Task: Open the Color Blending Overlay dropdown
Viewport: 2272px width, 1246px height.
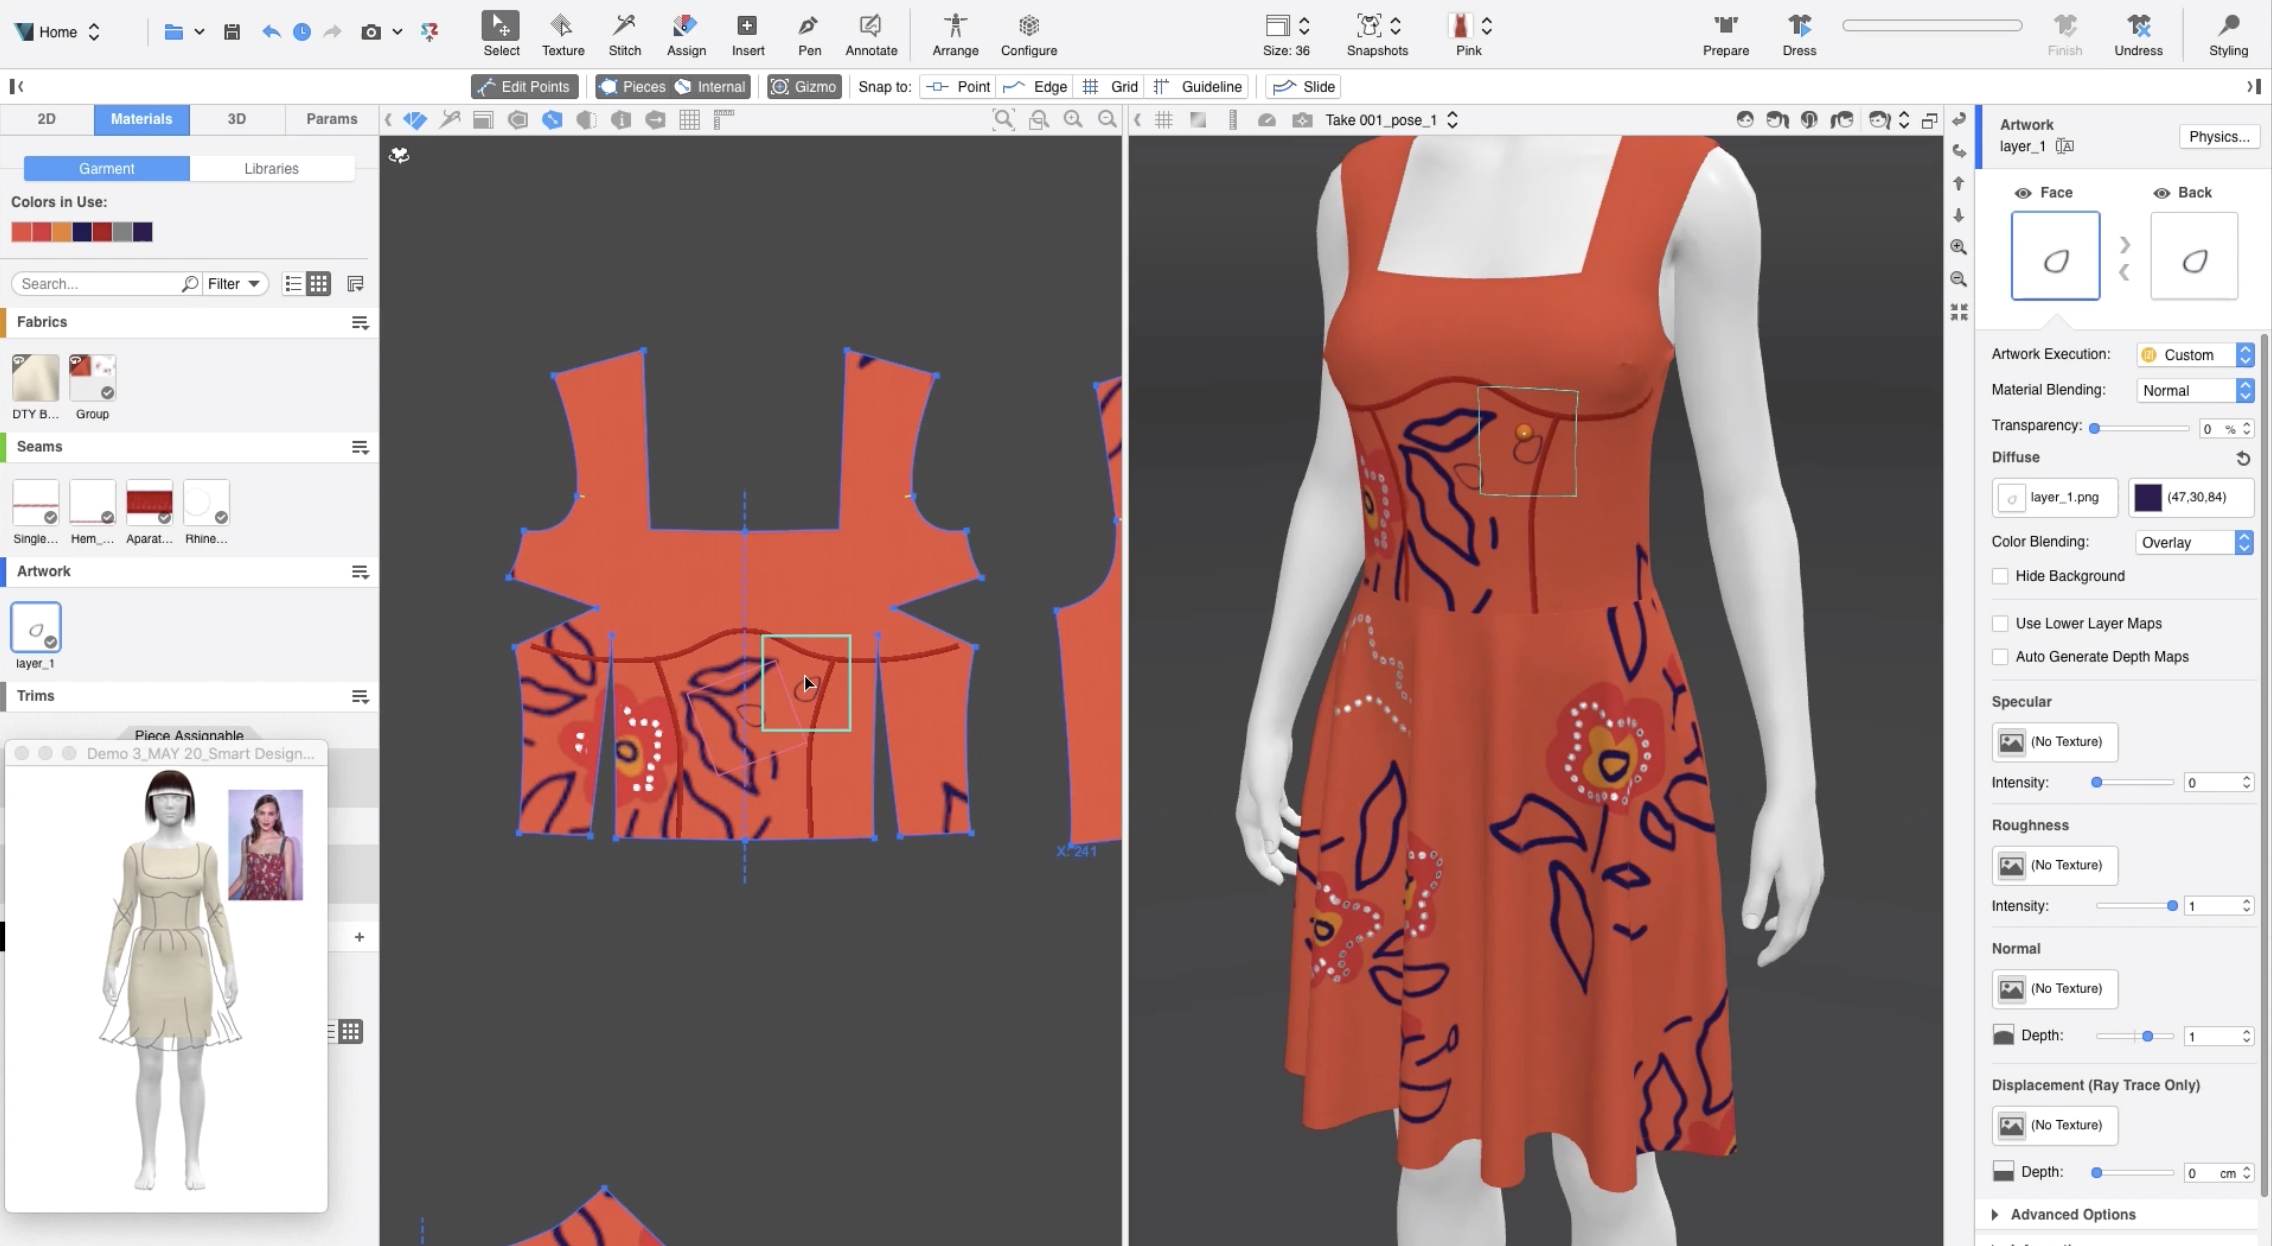Action: coord(2194,542)
